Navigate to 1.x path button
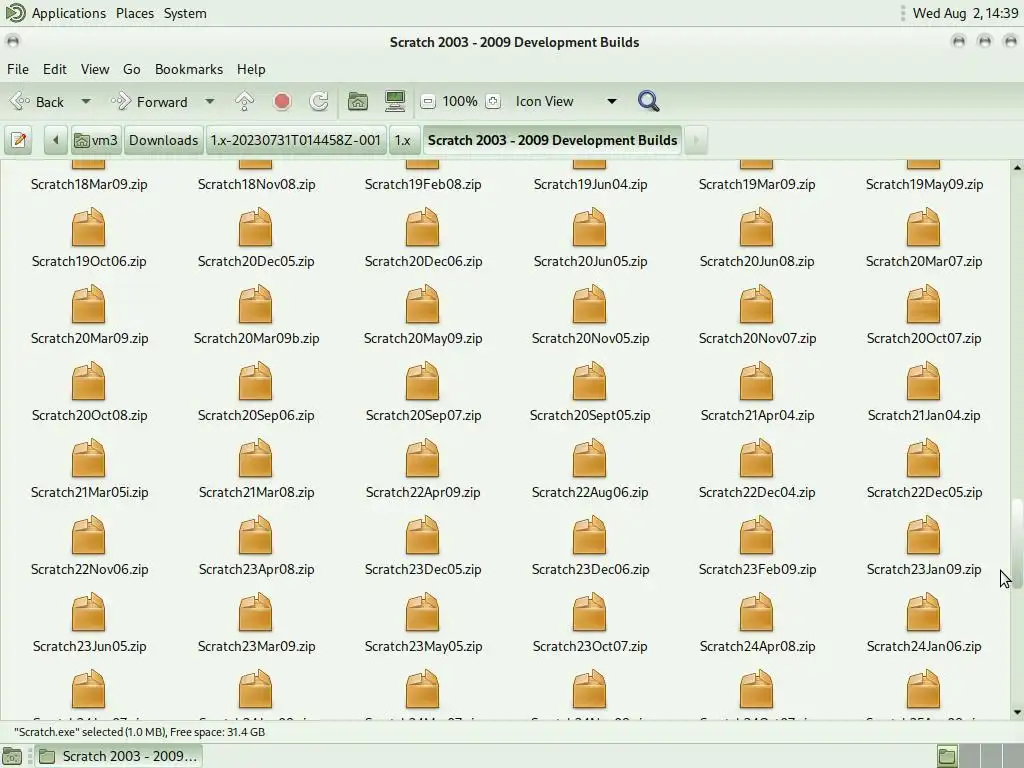The height and width of the screenshot is (768, 1024). pos(403,140)
